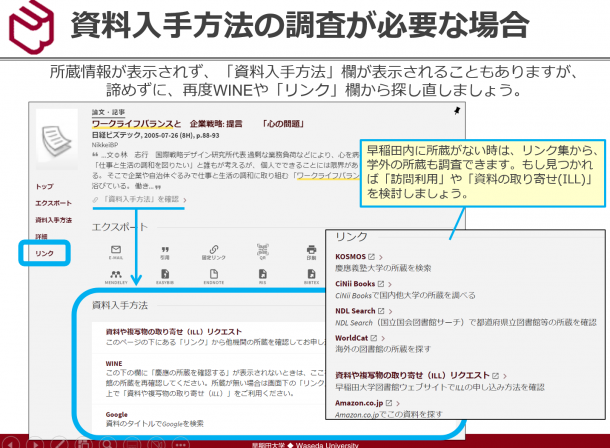
Task: Open the zoom magnifier in slideshow controls
Action: [x=108, y=444]
